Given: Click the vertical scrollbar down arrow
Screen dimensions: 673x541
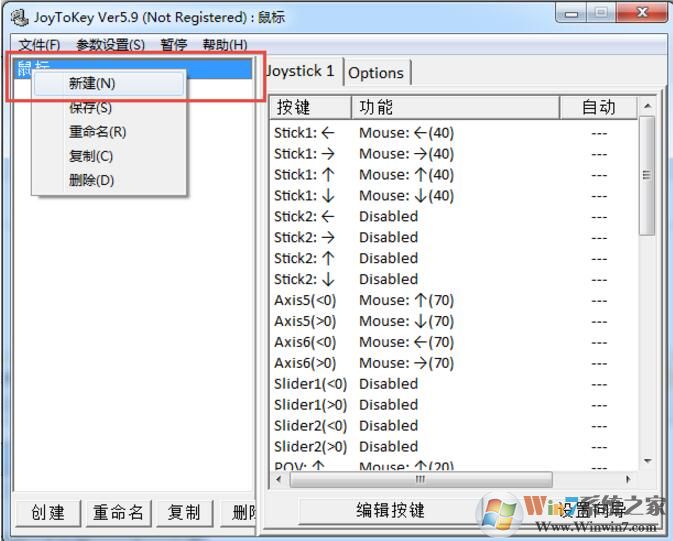Looking at the screenshot, I should (648, 461).
